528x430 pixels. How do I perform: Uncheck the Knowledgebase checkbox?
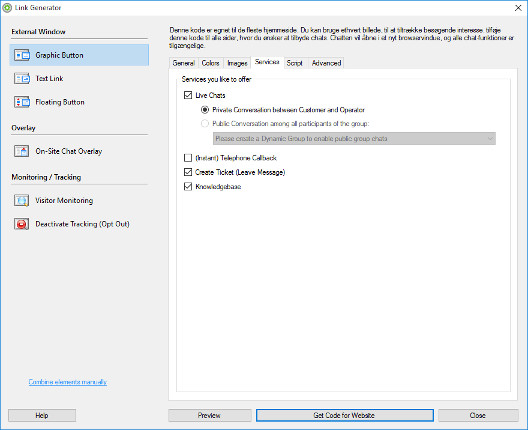point(188,187)
